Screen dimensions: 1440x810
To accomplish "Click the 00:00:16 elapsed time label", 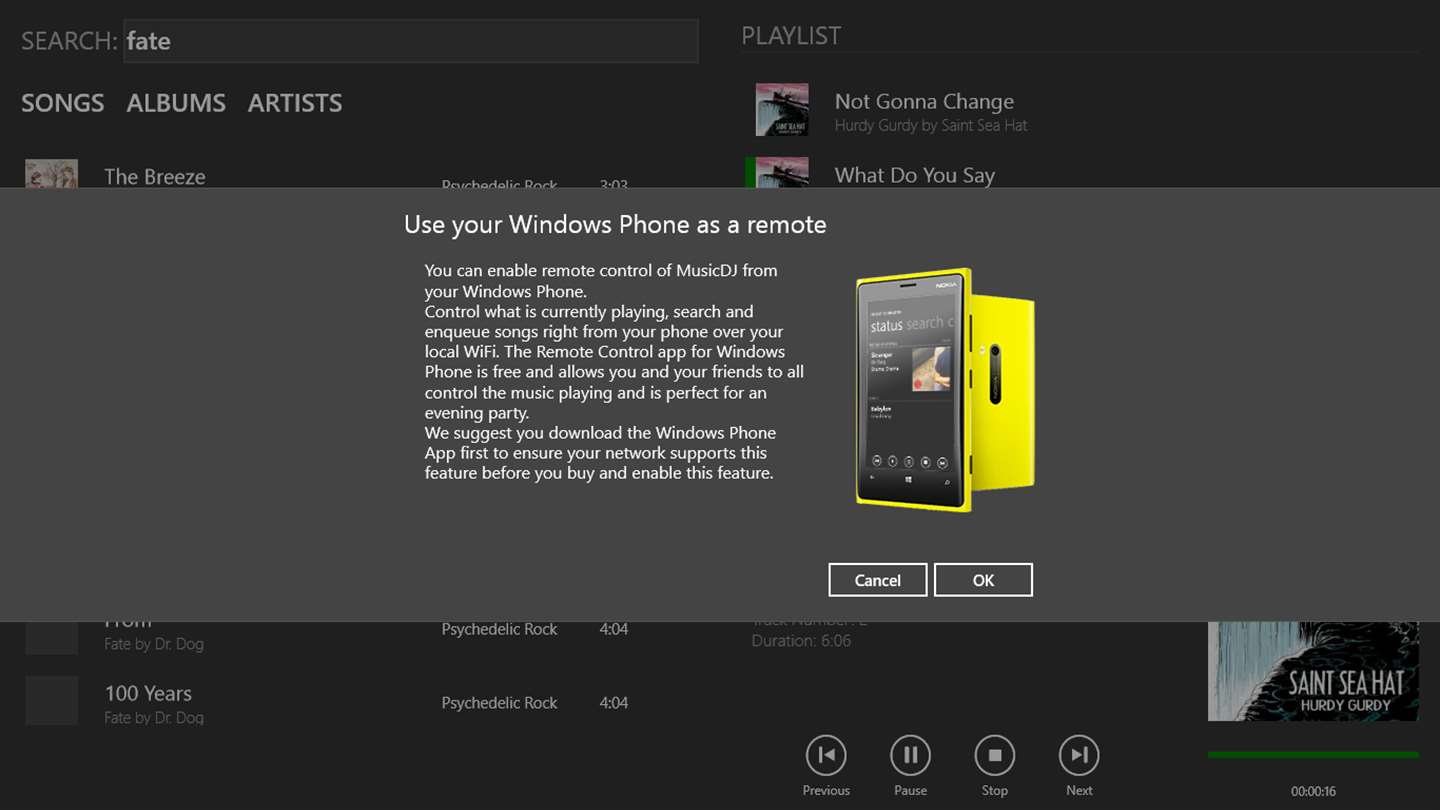I will (x=1313, y=791).
